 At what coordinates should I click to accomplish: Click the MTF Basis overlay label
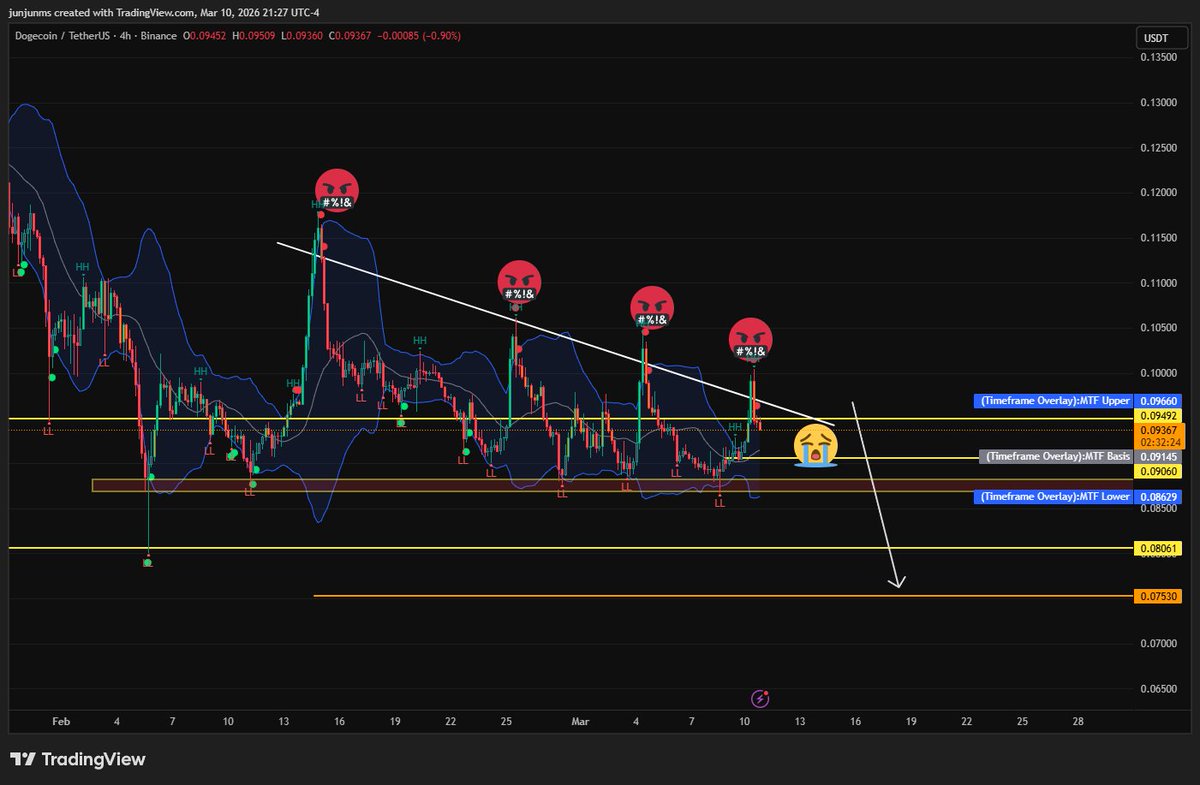[1057, 457]
